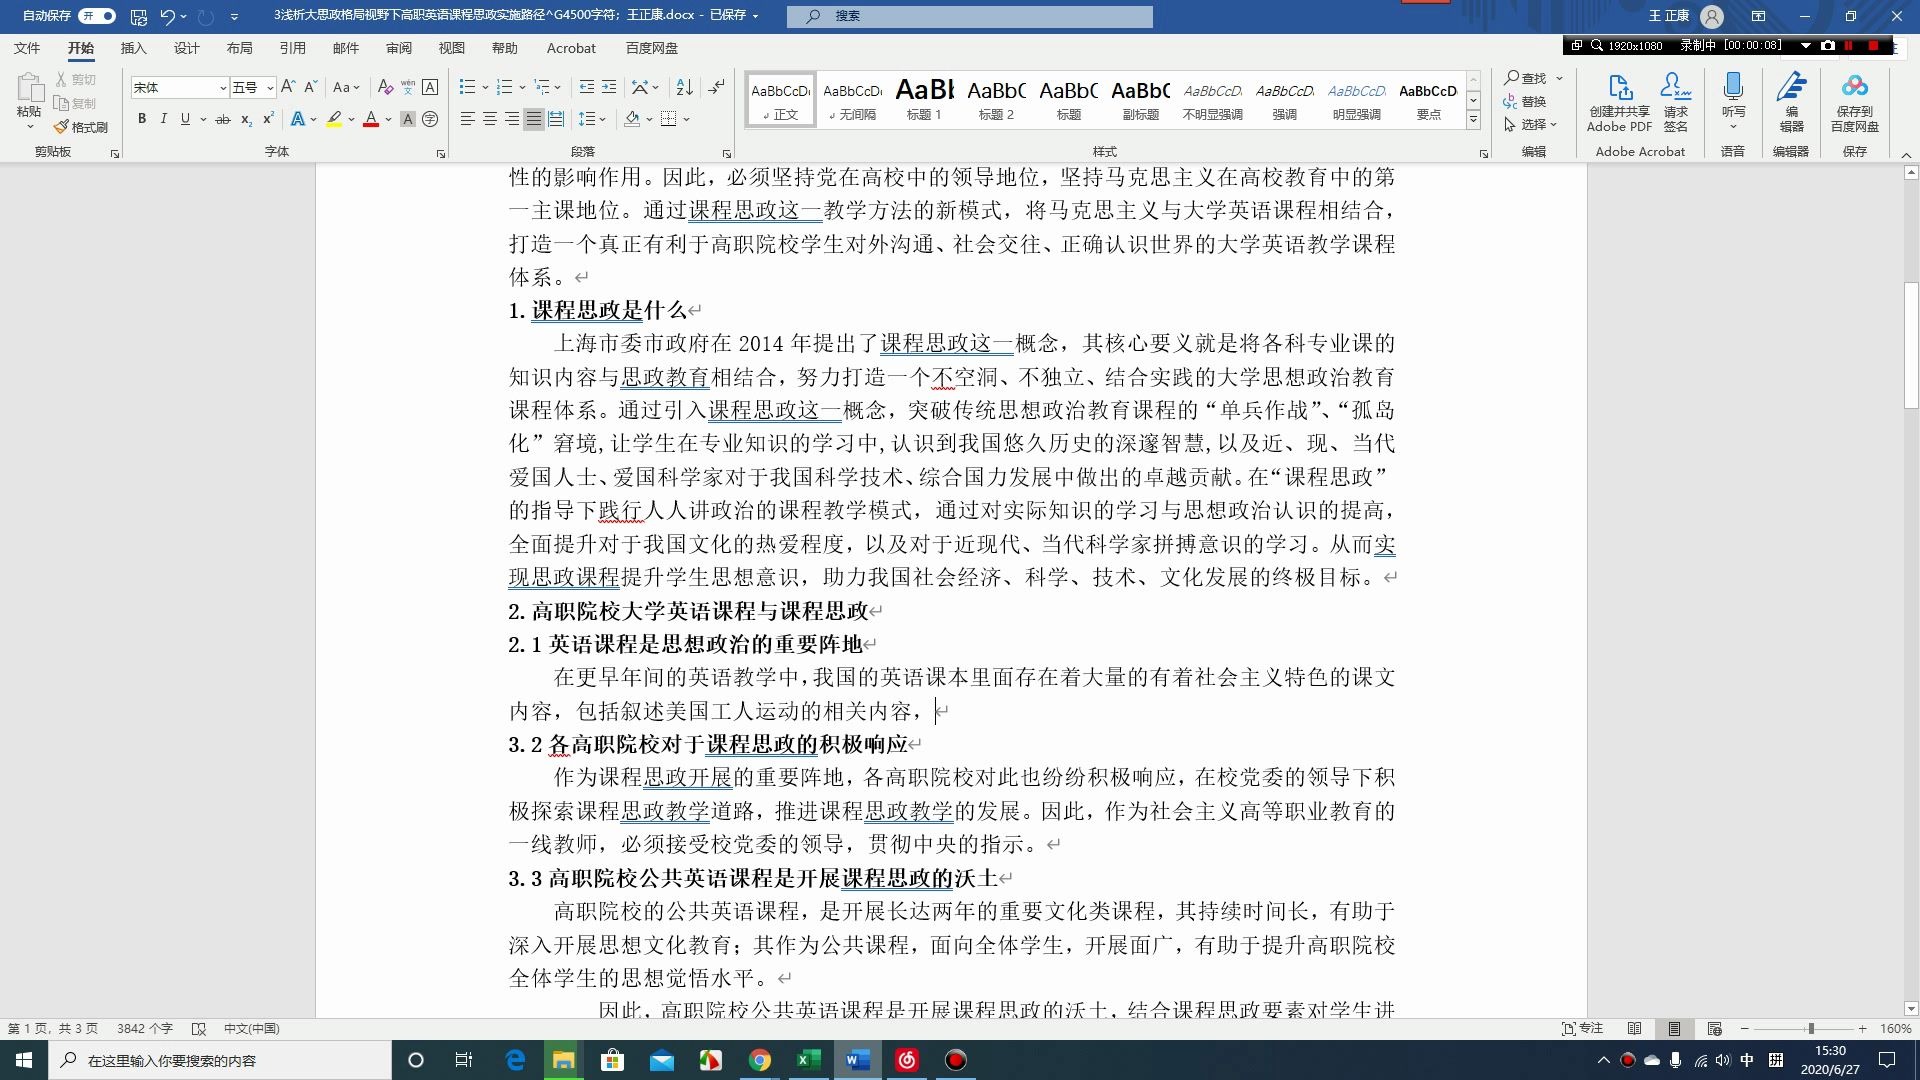Apply the 标题 1 heading style
The width and height of the screenshot is (1920, 1080).
coord(924,99)
